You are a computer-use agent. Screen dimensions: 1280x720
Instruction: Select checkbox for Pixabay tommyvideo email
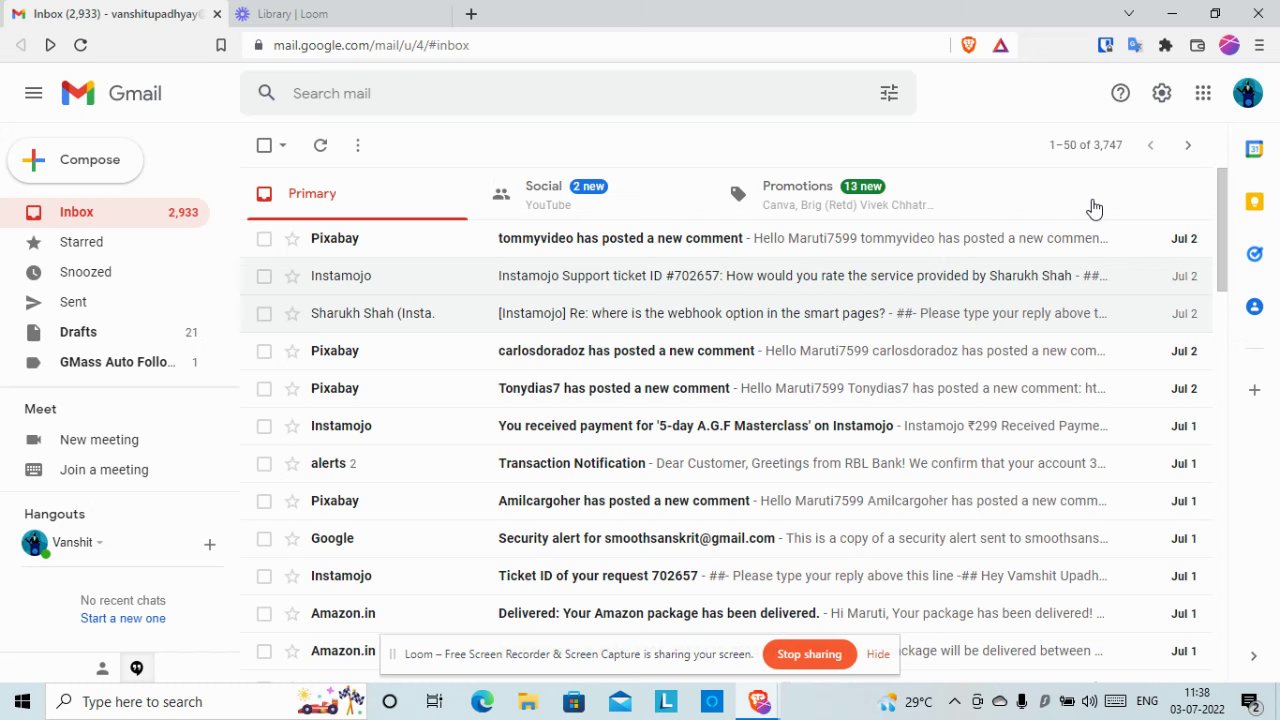tap(264, 238)
